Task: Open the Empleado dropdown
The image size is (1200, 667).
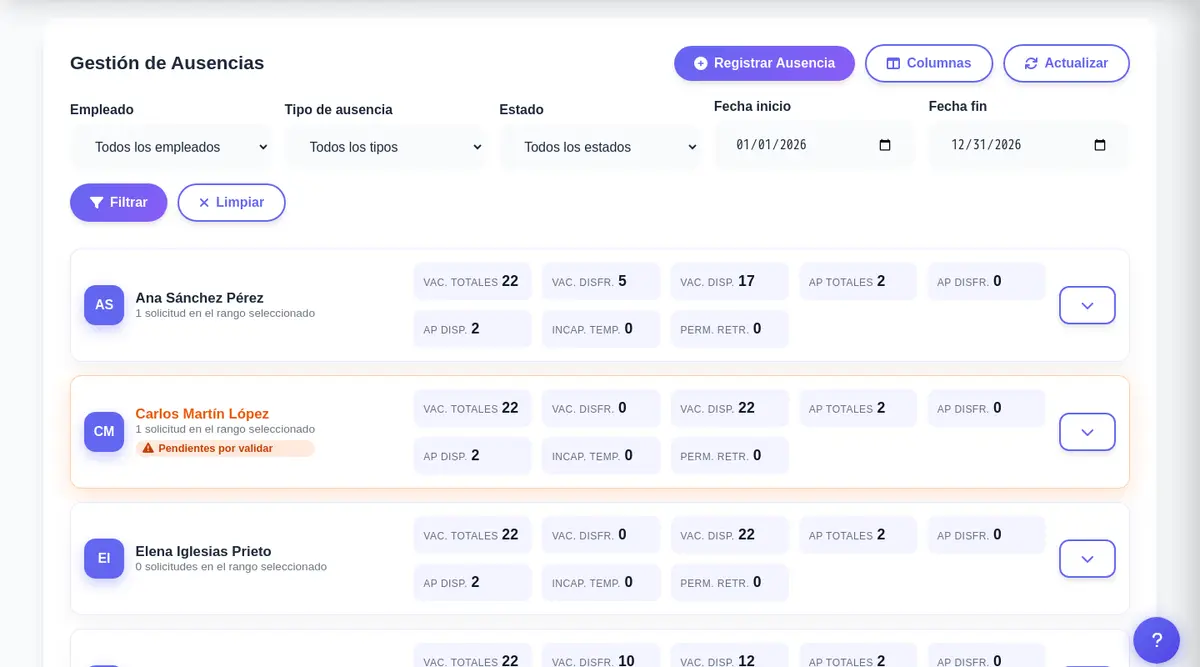Action: pyautogui.click(x=171, y=147)
